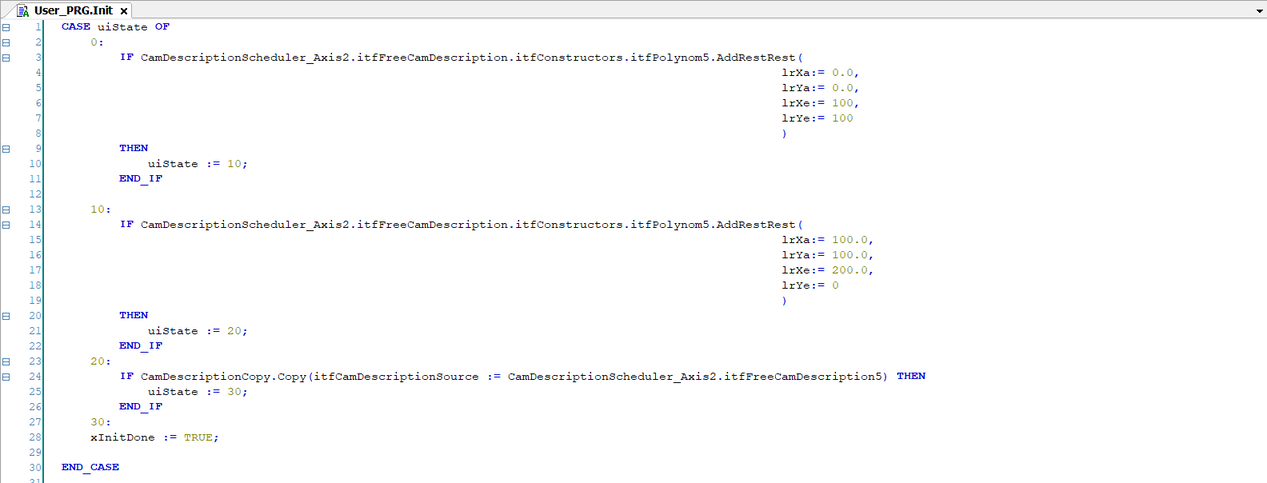The image size is (1267, 483).
Task: Fold the state 10 block at line 13
Action: tap(6, 209)
